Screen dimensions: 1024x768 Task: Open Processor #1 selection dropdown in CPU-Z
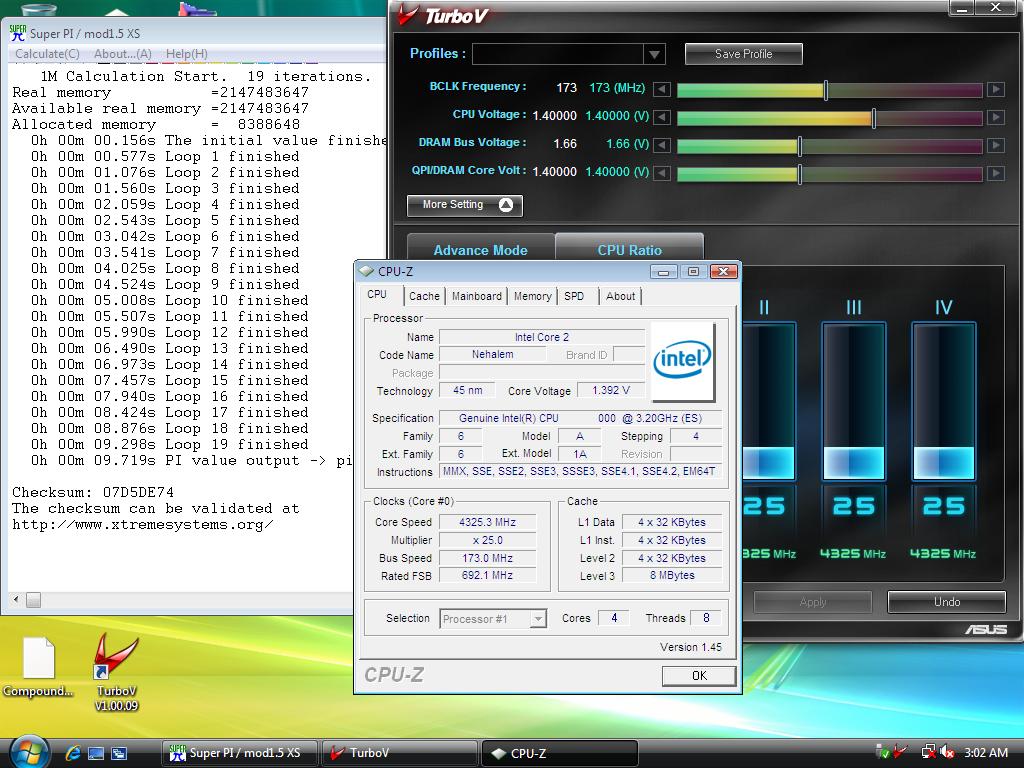(537, 618)
